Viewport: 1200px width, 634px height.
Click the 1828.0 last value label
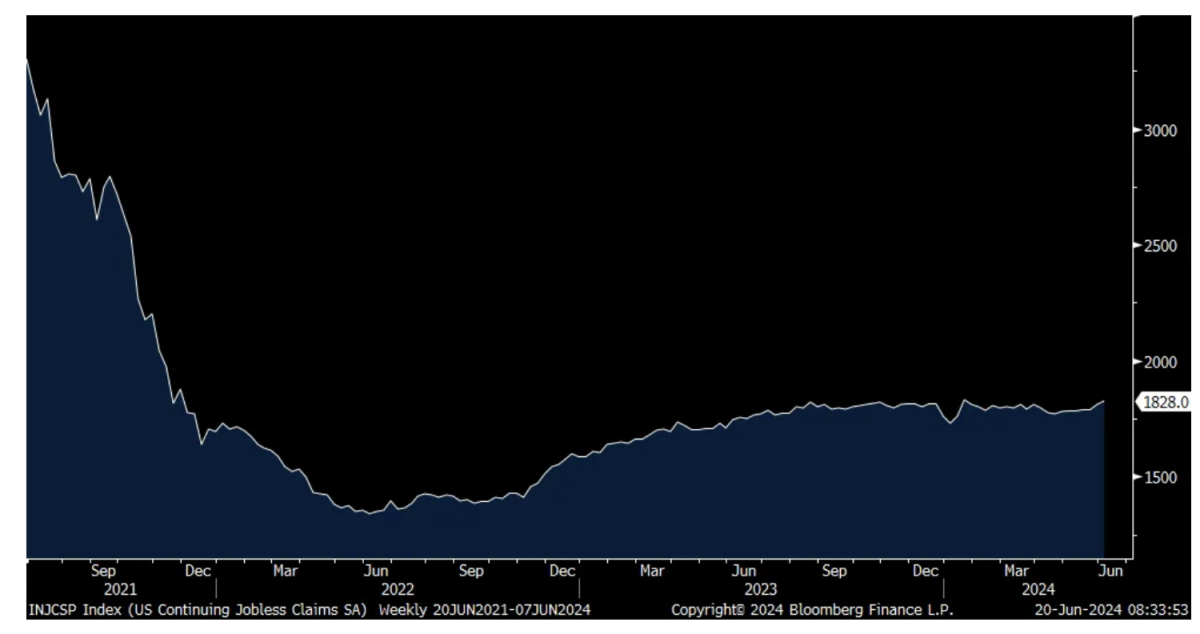click(x=1166, y=402)
